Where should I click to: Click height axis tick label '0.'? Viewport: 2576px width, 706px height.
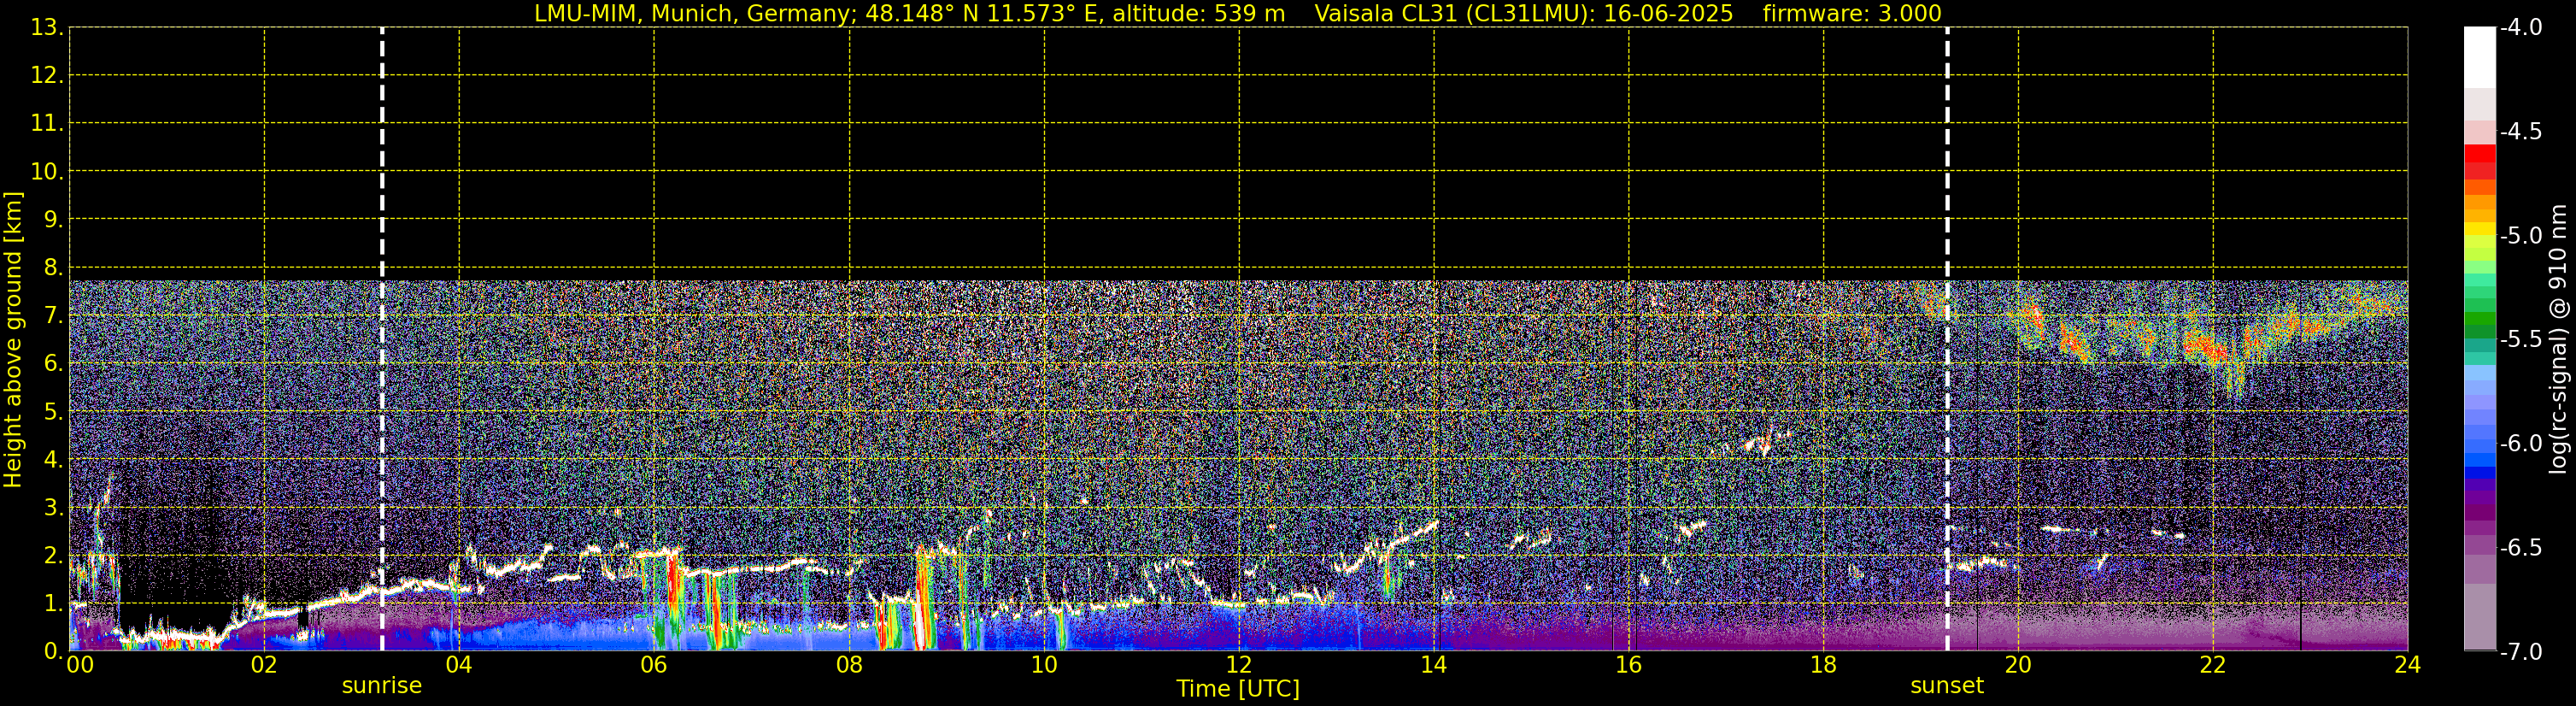click(53, 651)
